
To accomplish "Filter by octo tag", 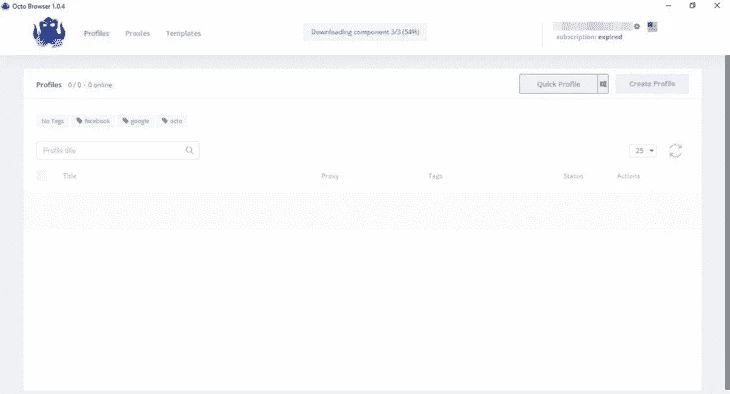I will [x=172, y=121].
